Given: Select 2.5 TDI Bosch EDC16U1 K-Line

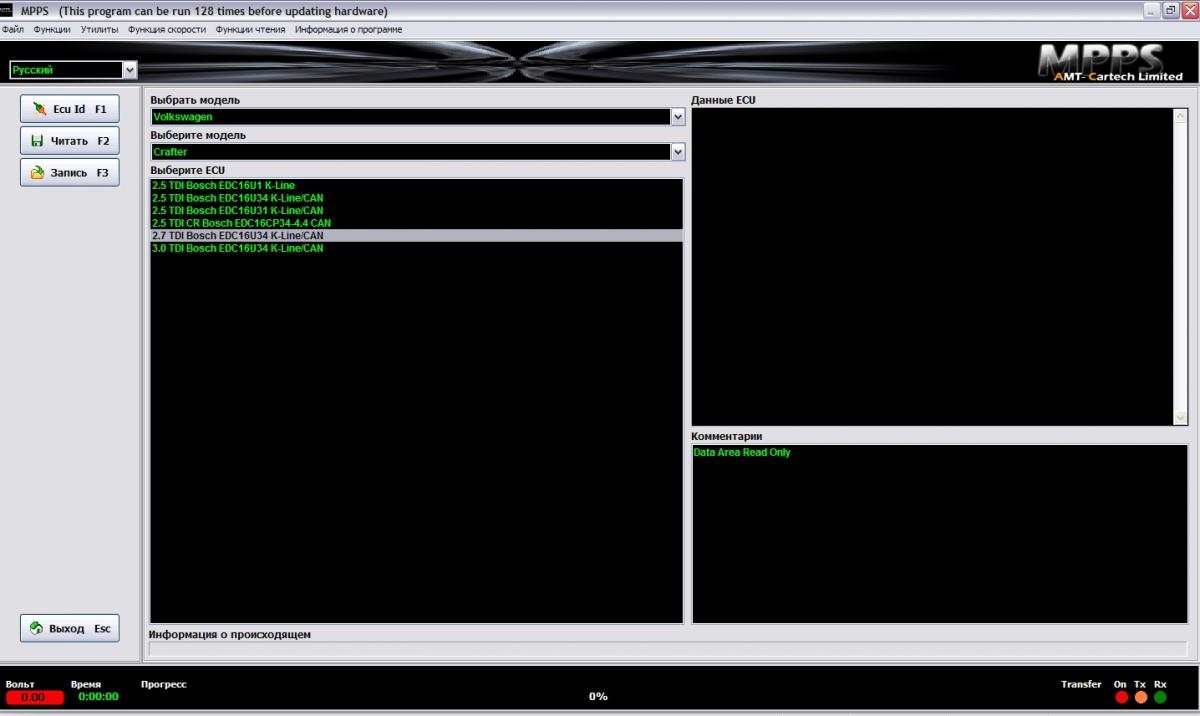Looking at the screenshot, I should point(417,186).
